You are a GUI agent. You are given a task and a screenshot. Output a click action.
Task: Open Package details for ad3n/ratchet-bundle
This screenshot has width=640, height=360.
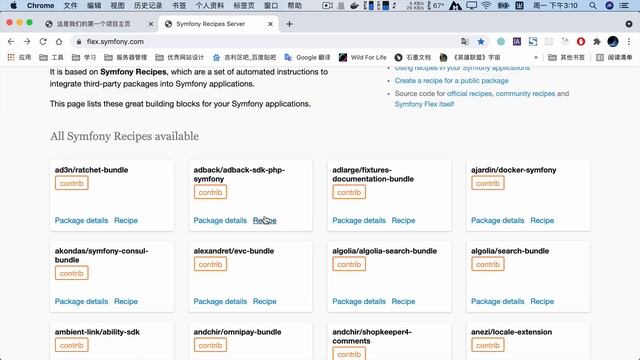pos(81,220)
